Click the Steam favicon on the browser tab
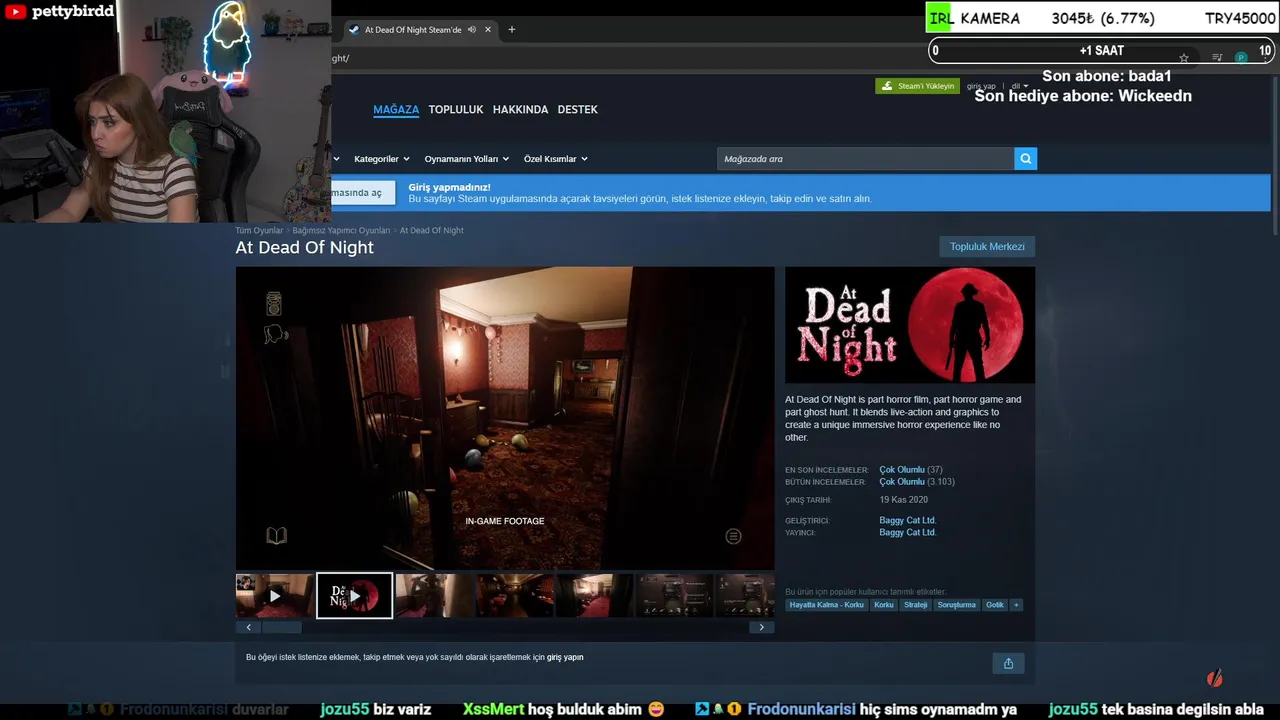 pyautogui.click(x=354, y=30)
